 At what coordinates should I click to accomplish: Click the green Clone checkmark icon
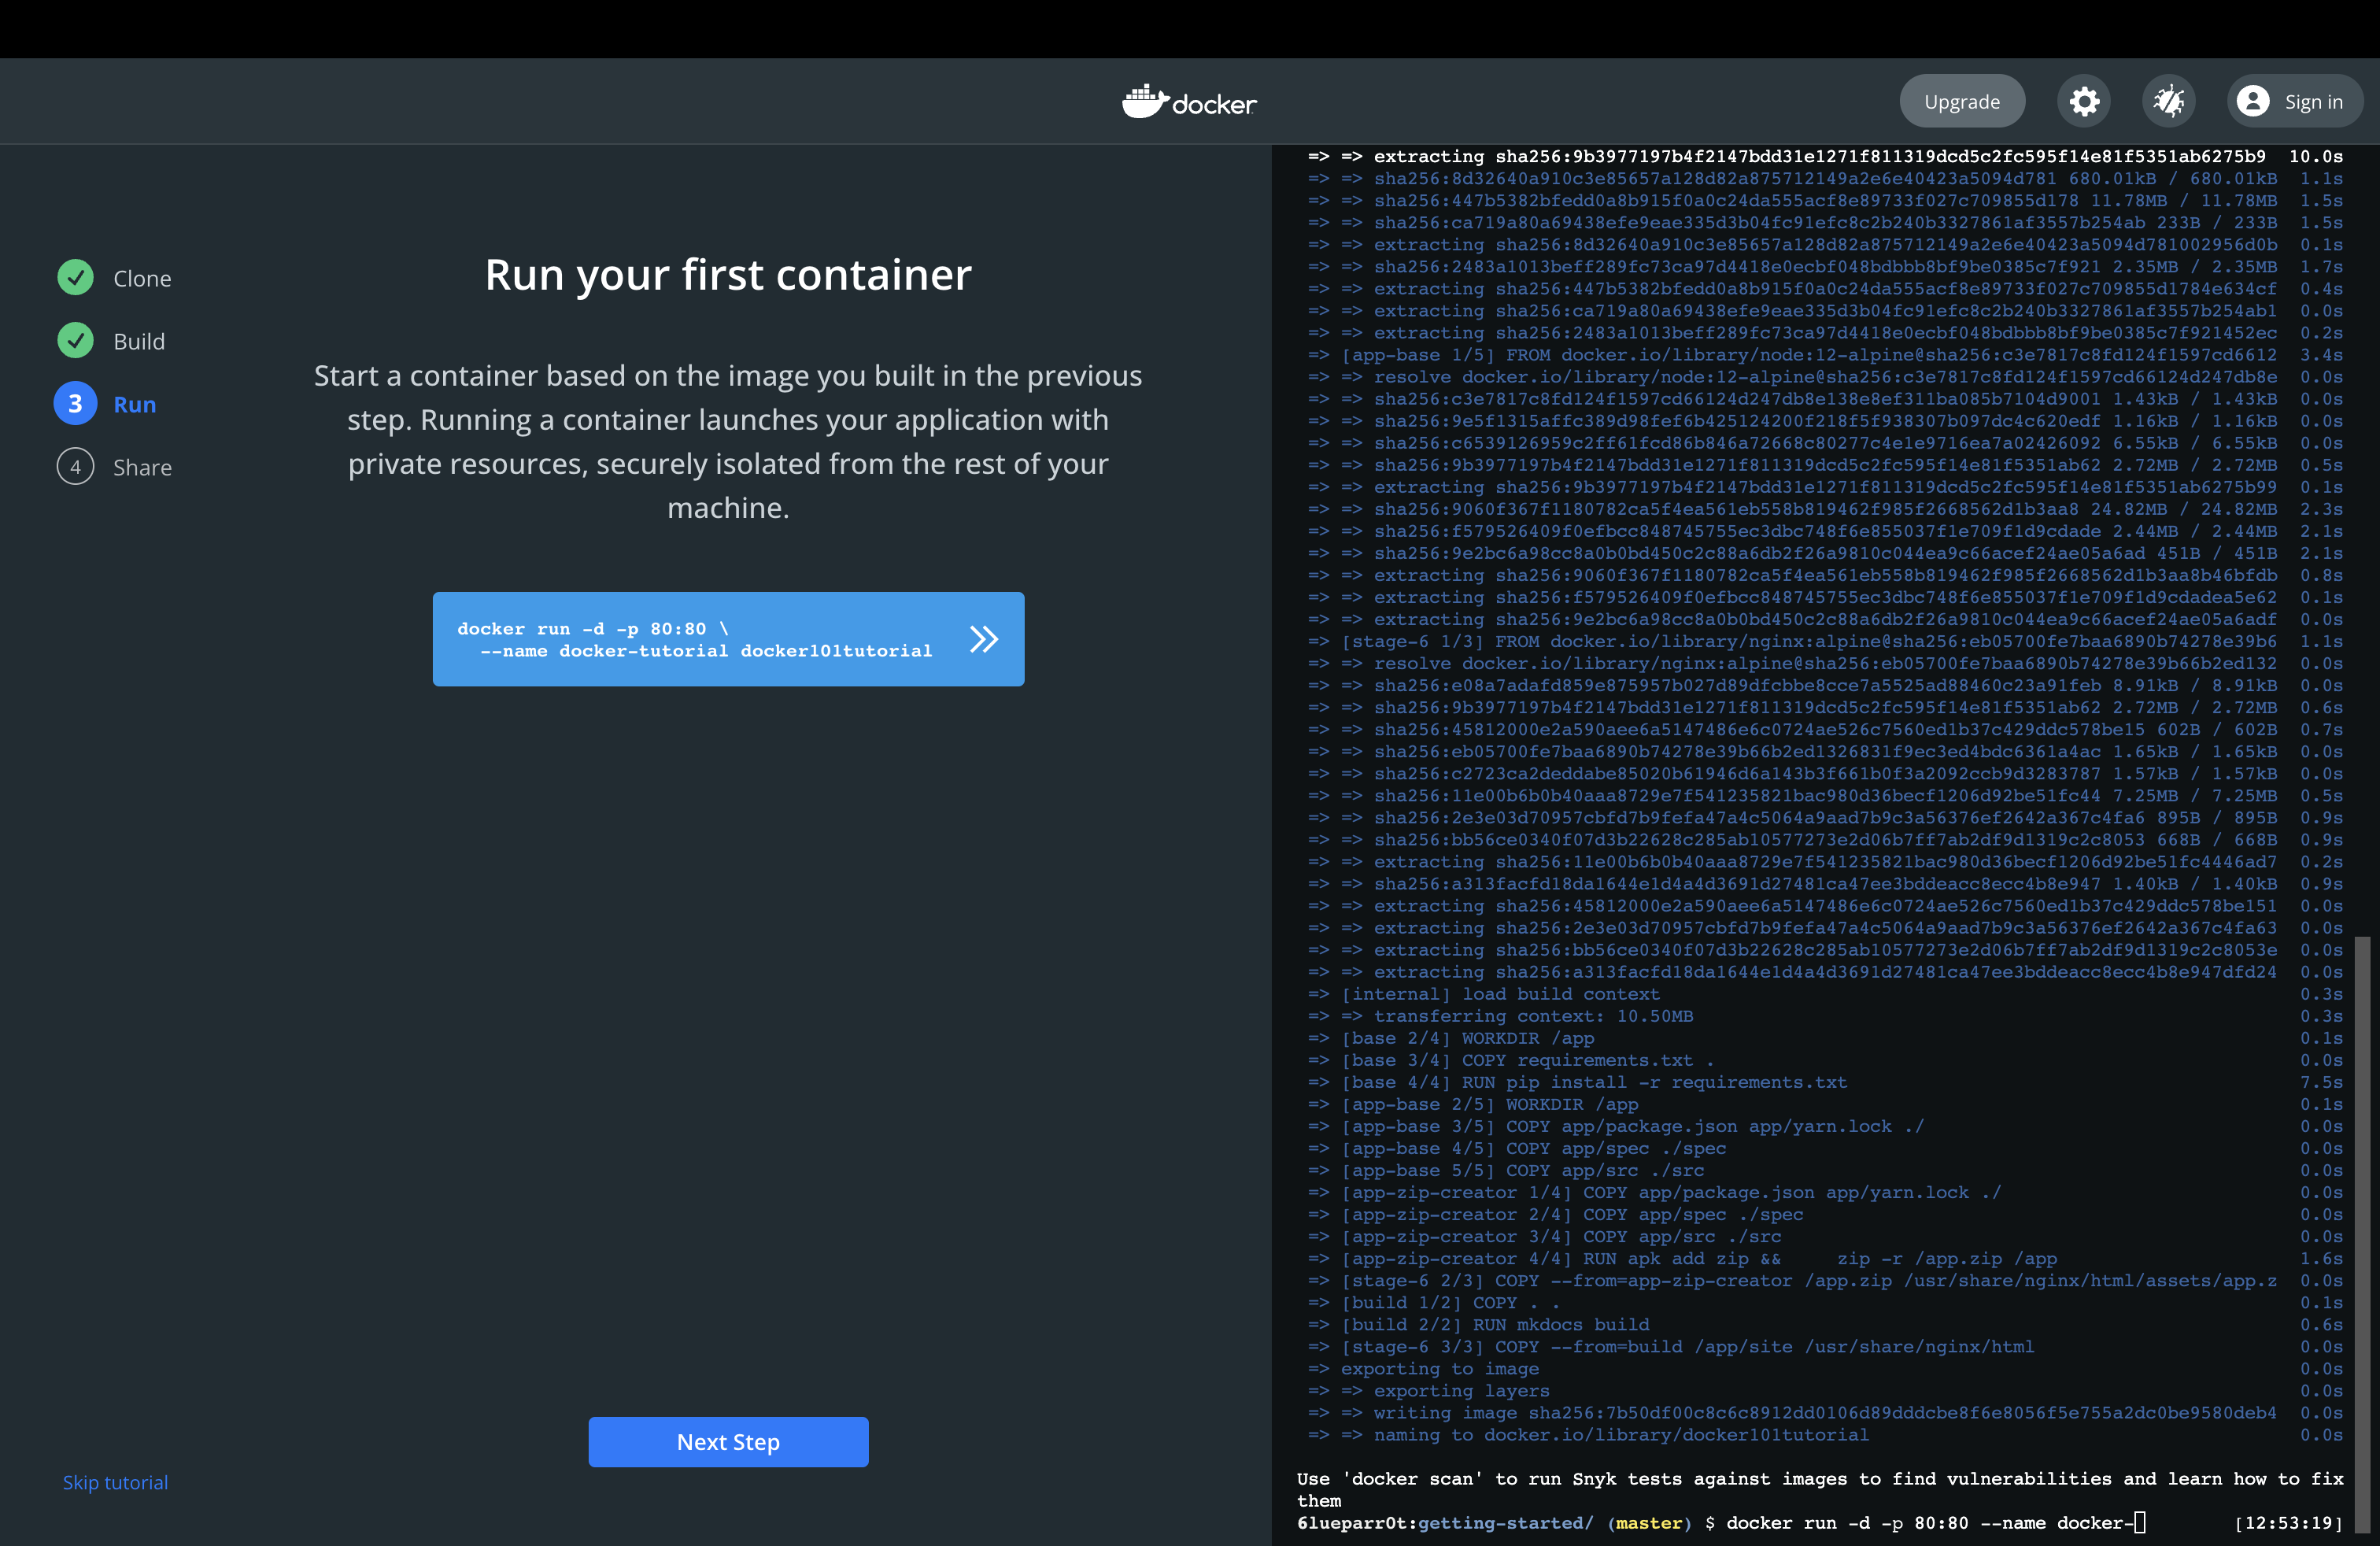(x=75, y=277)
